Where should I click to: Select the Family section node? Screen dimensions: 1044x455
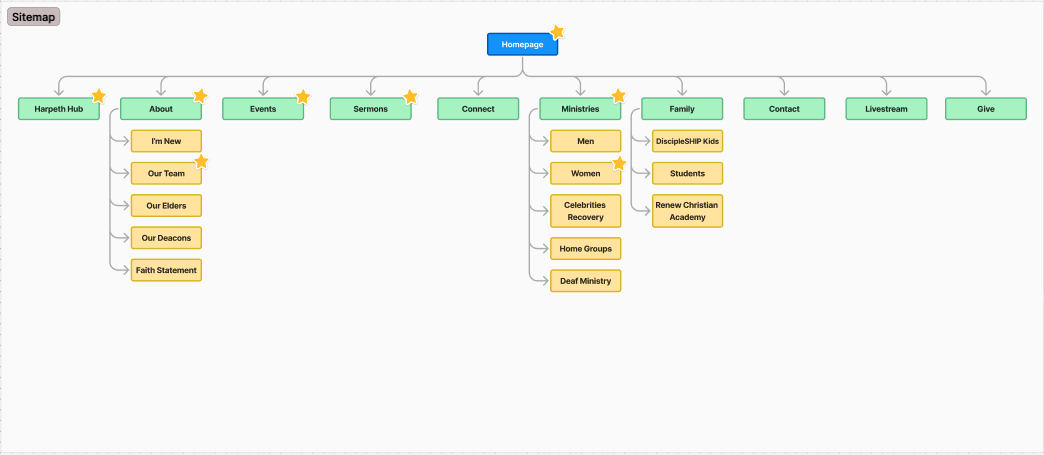tap(682, 109)
